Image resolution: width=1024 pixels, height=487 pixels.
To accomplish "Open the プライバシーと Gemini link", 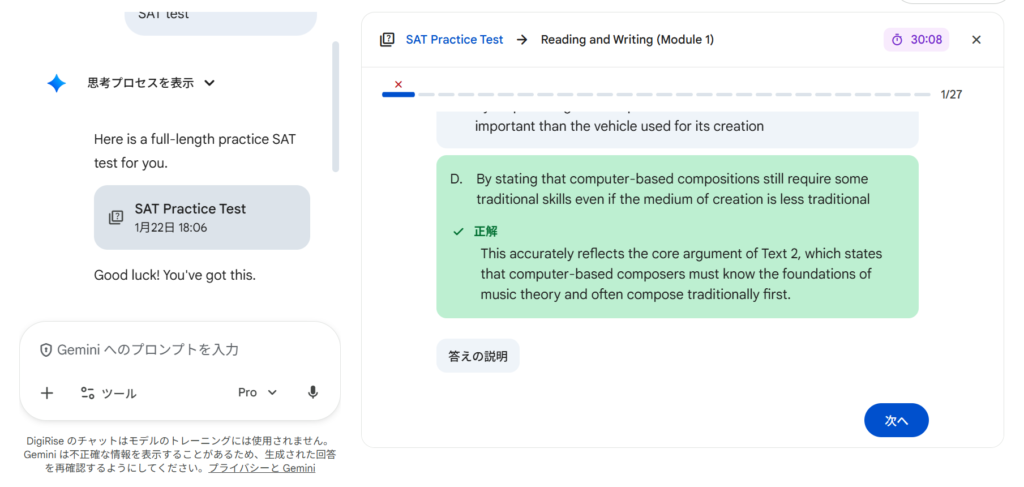I will 262,468.
